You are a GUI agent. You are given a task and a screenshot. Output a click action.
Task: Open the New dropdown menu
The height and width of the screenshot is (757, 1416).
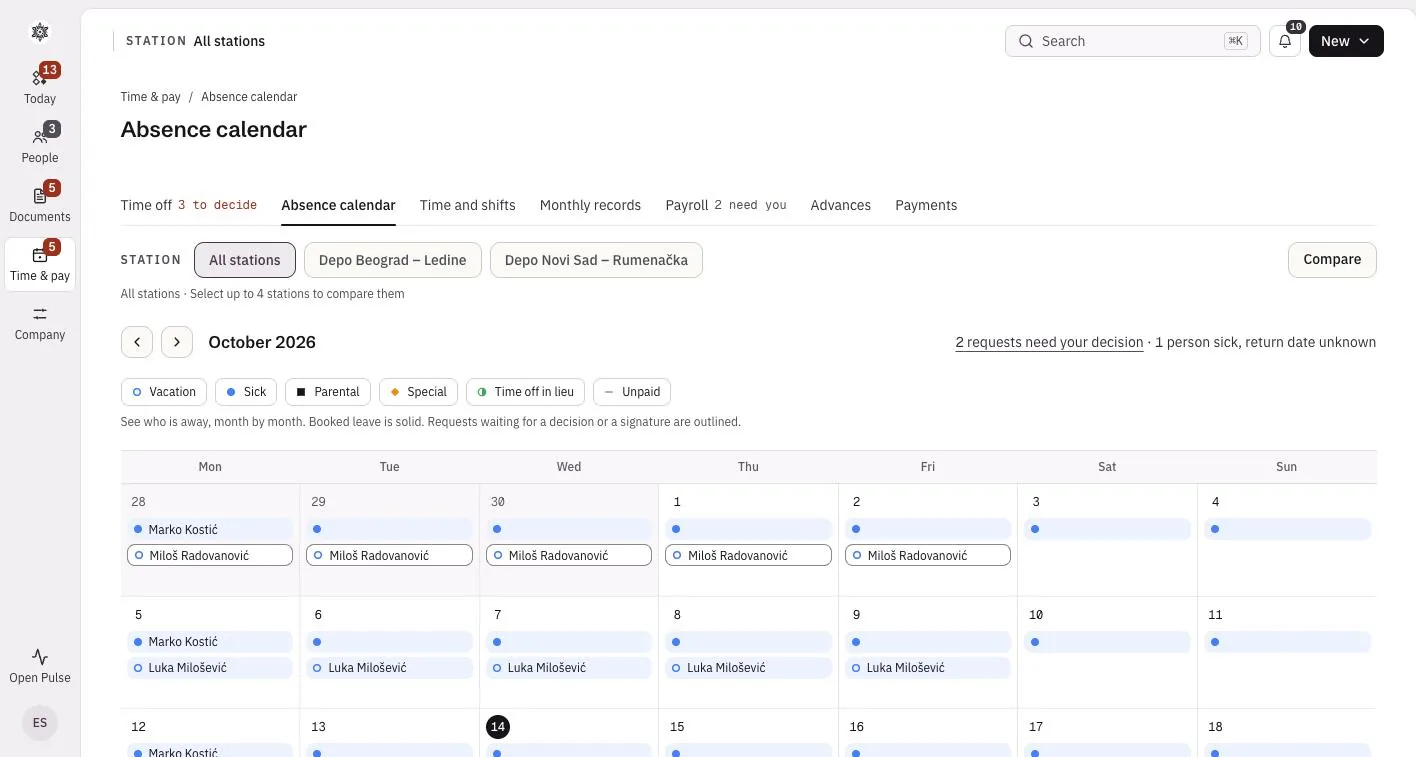[1346, 41]
